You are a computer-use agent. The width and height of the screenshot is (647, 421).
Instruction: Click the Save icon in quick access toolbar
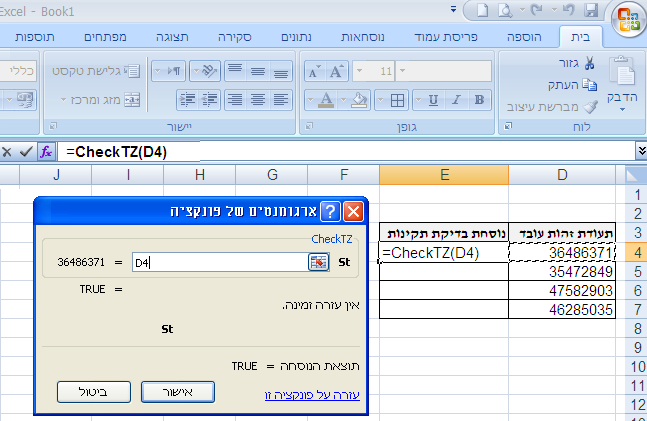pos(593,9)
